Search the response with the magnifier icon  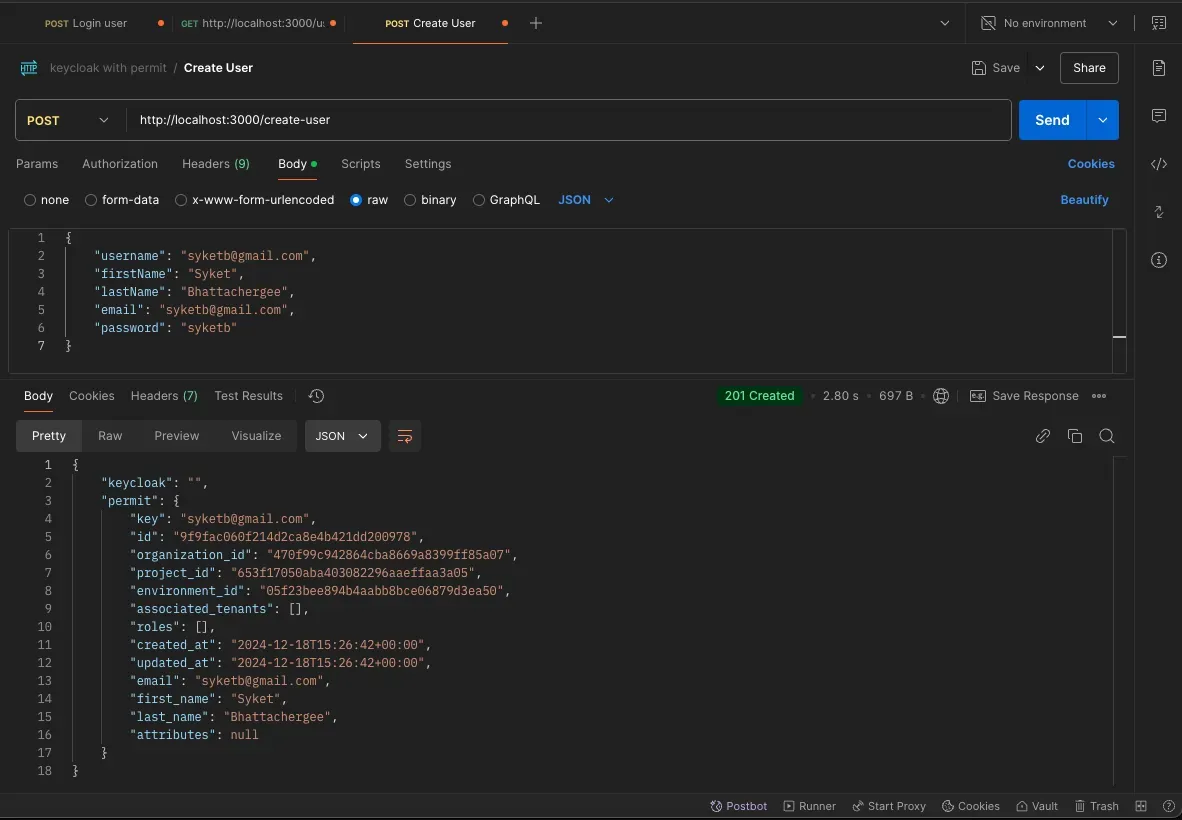pyautogui.click(x=1107, y=436)
